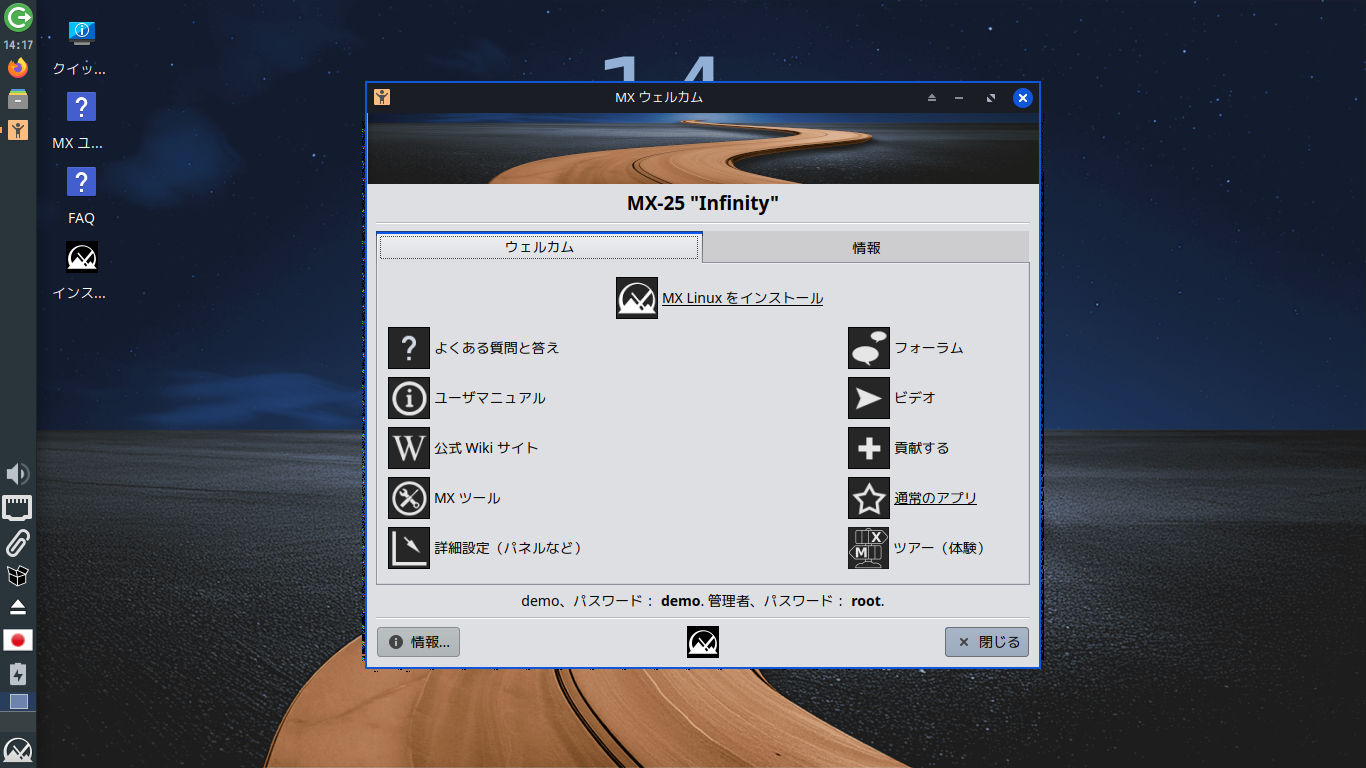Switch to the ウェルカム tab
The width and height of the screenshot is (1366, 768).
click(x=539, y=247)
